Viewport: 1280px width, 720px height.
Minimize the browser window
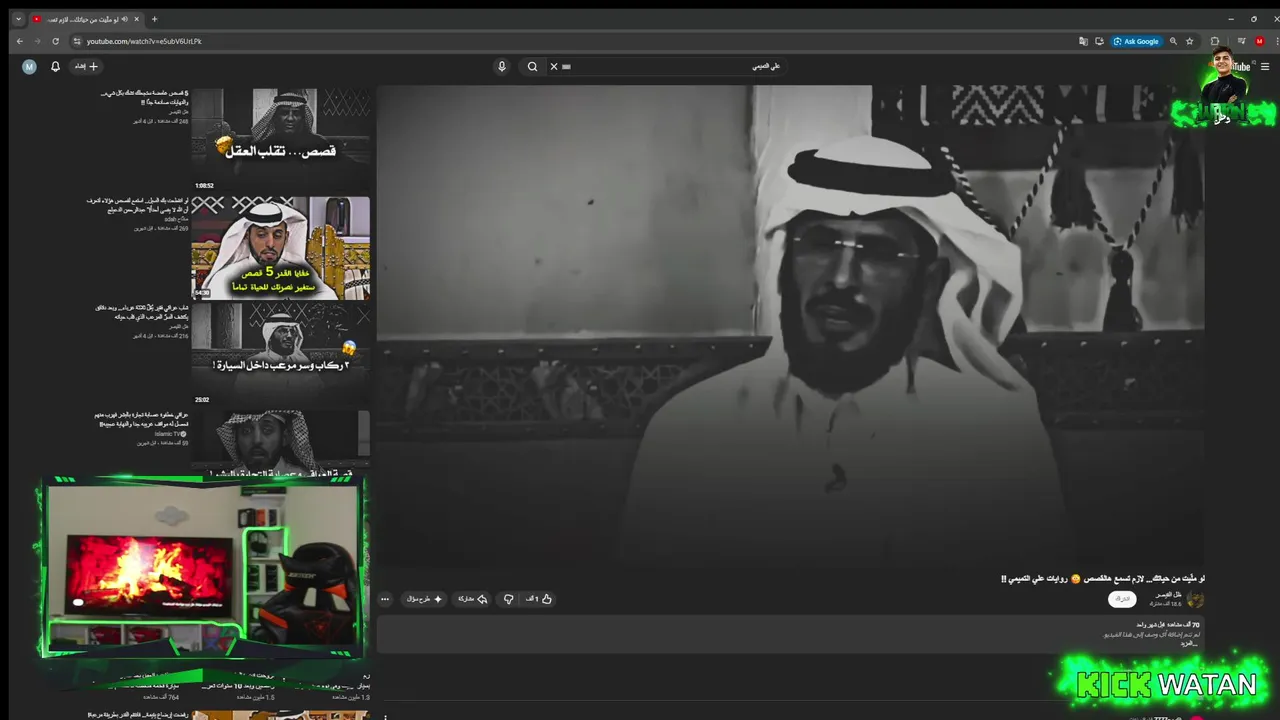click(1230, 19)
